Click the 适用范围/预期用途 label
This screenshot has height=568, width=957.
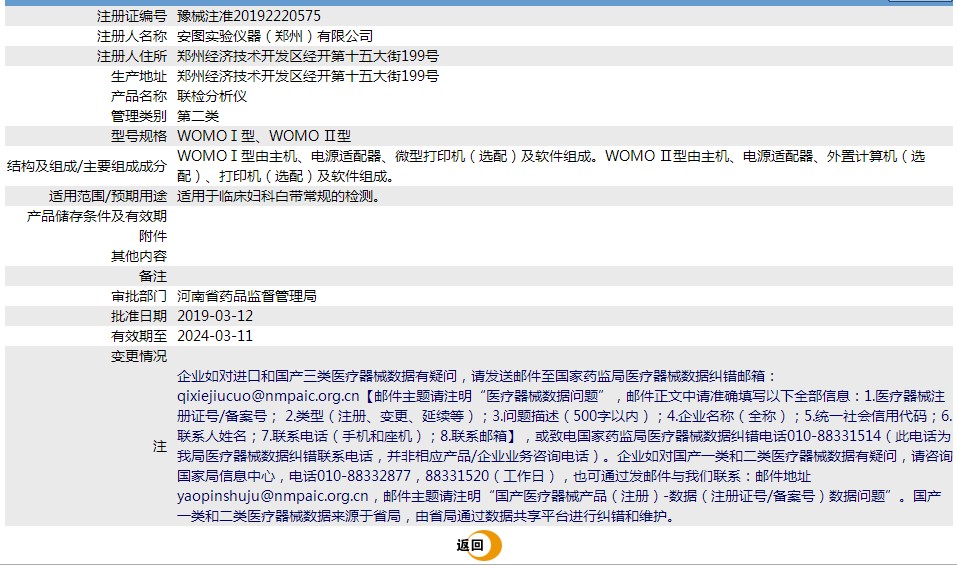(107, 196)
